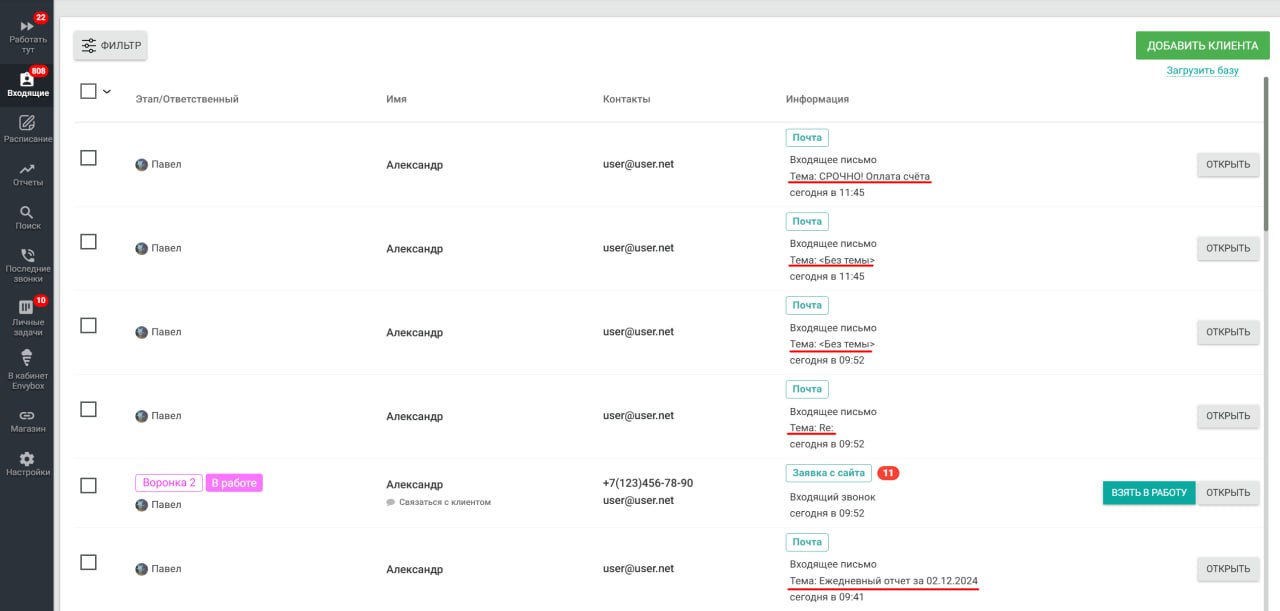Open the ФИЛЬТР filter panel
The image size is (1280, 611).
(x=110, y=45)
